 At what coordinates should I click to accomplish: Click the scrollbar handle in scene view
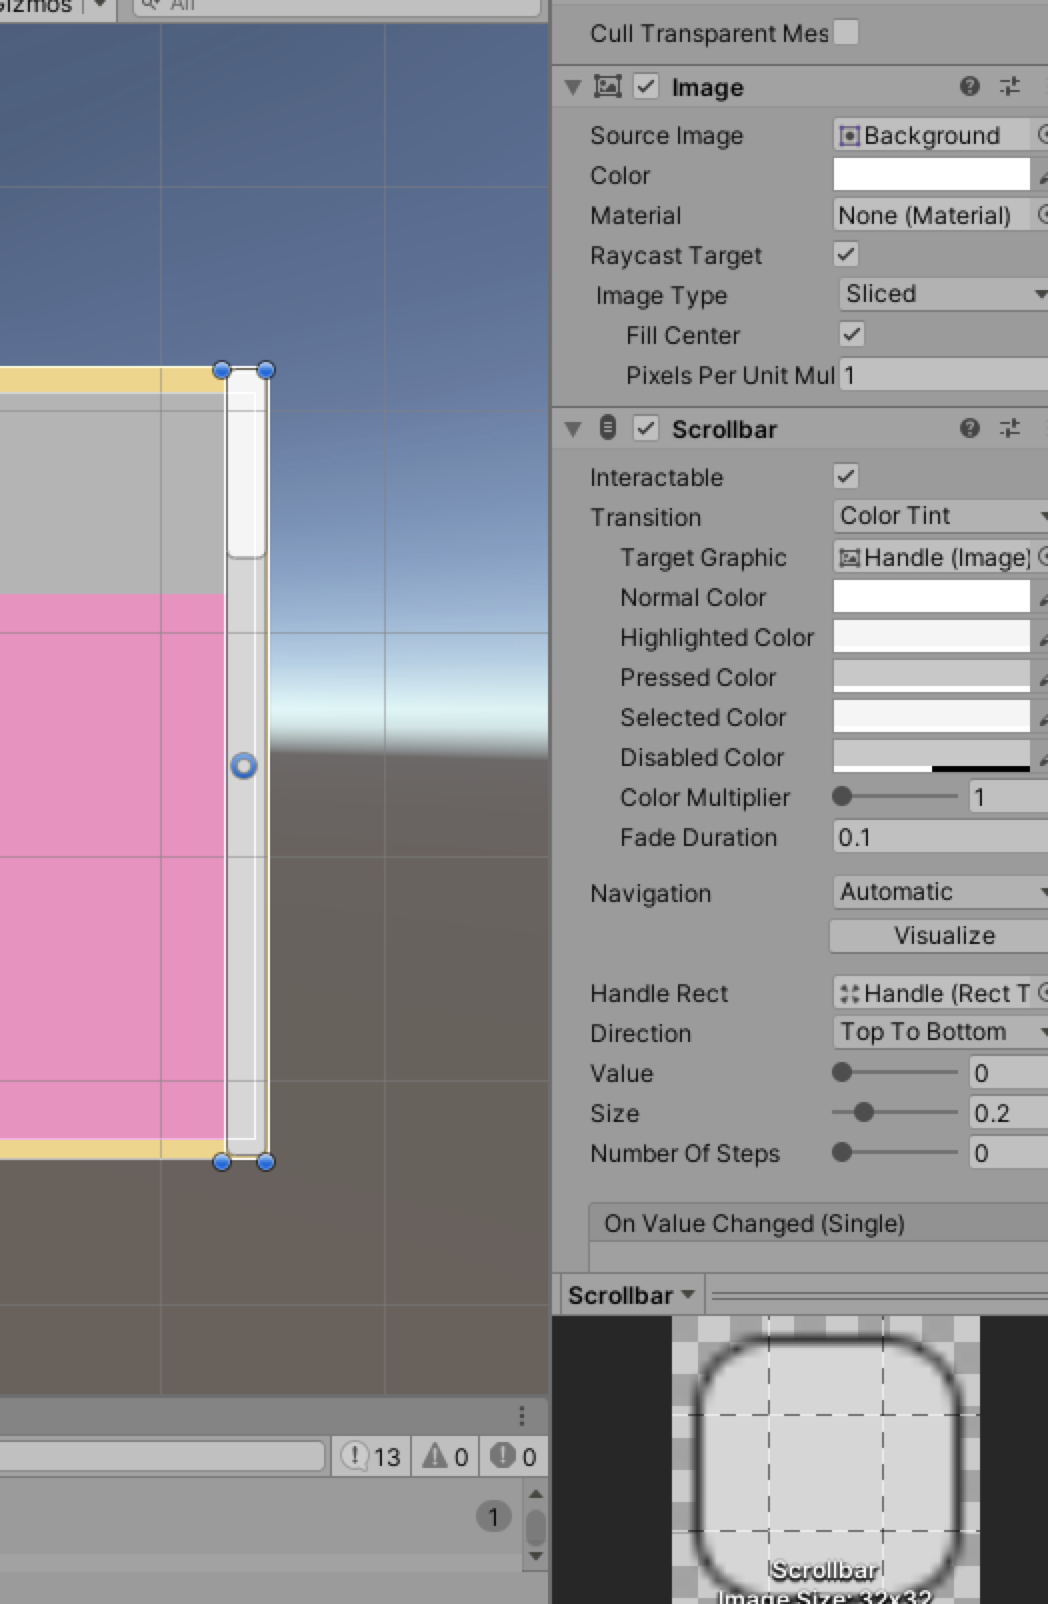pyautogui.click(x=246, y=463)
